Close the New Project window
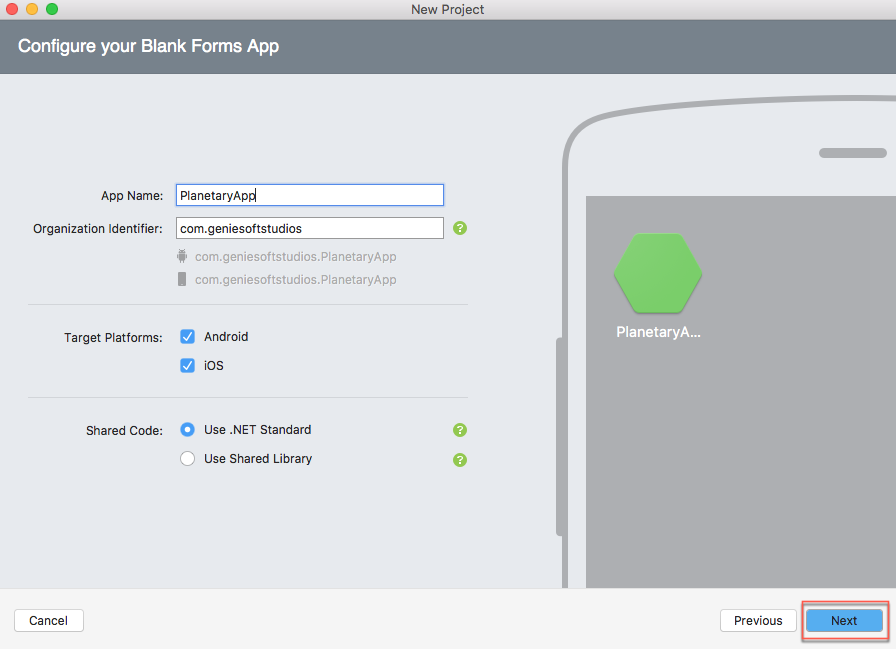The image size is (896, 649). point(11,9)
